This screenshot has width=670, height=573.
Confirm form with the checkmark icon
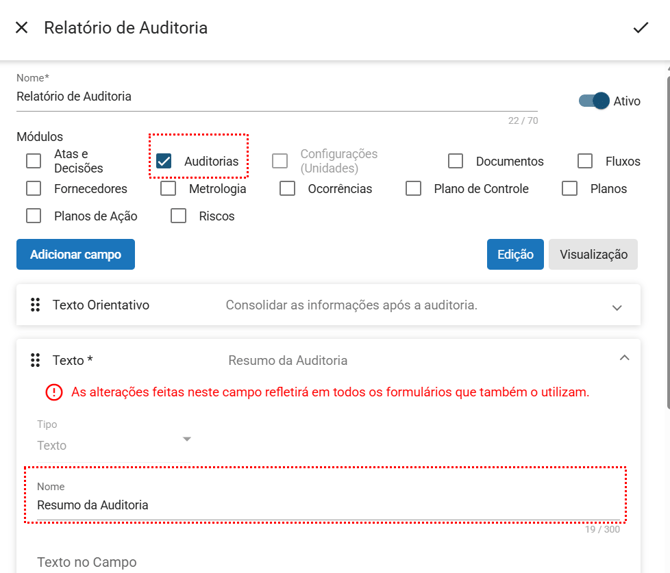point(641,28)
